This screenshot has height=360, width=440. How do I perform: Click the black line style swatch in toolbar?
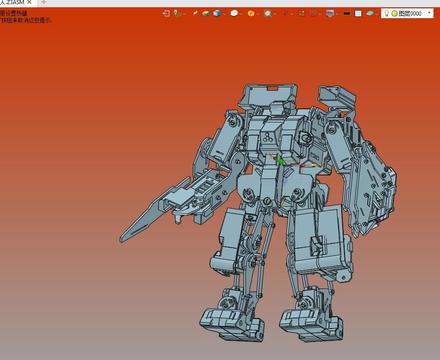[x=347, y=13]
